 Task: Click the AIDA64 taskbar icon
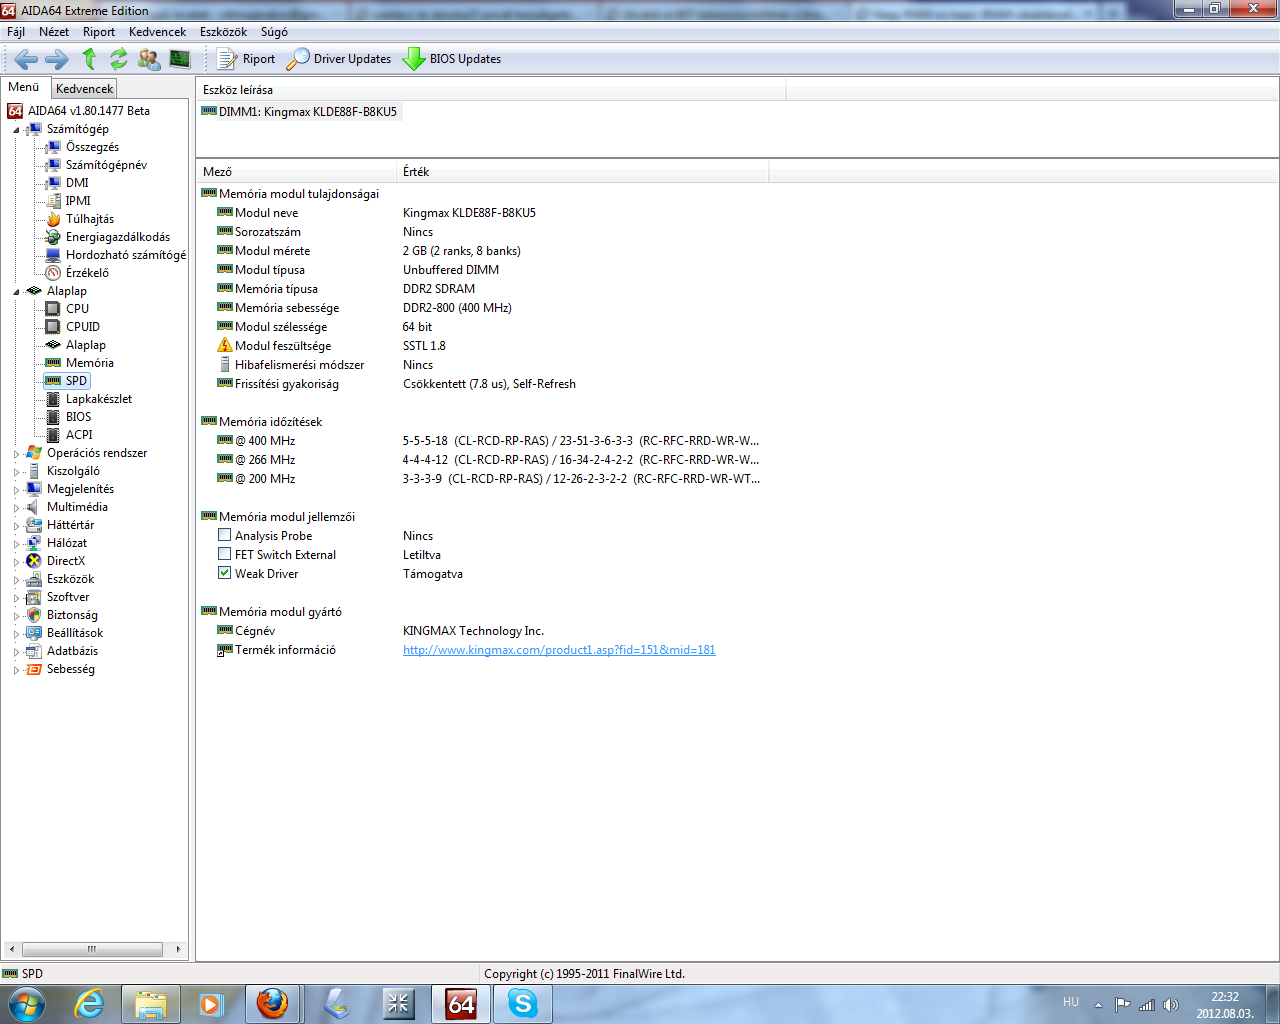click(x=461, y=1003)
